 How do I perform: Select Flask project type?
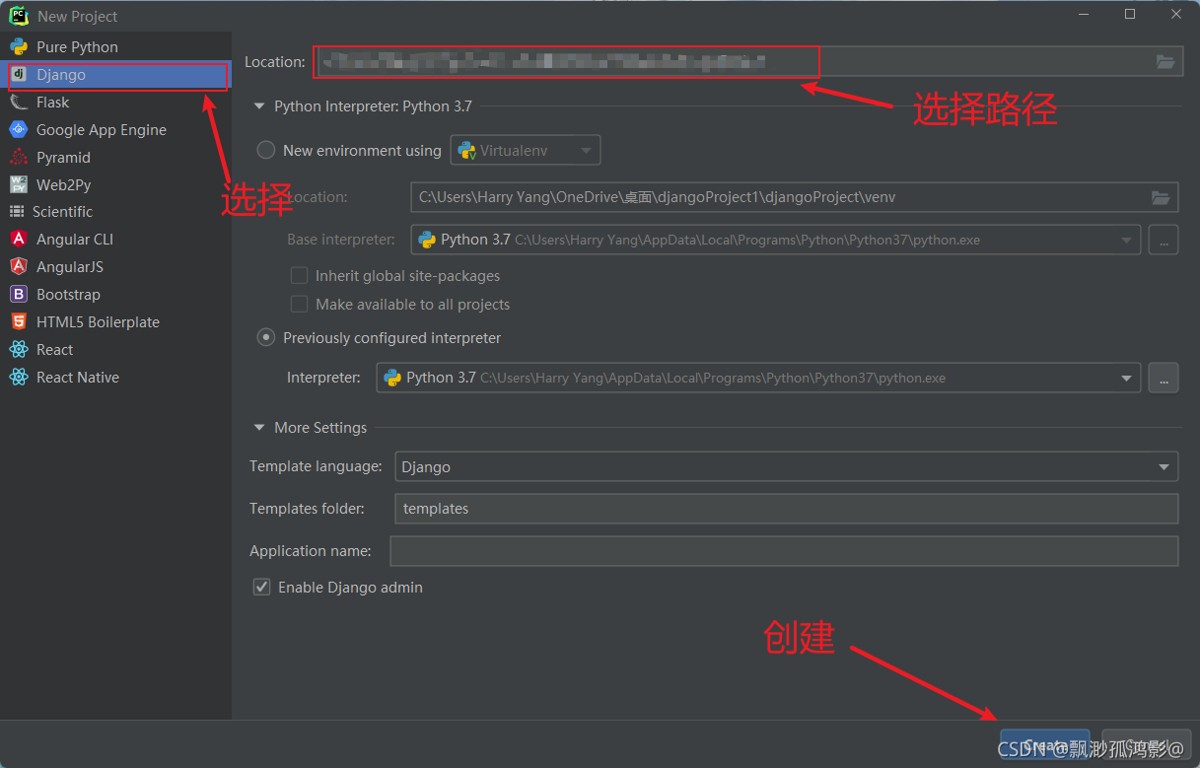(x=116, y=102)
